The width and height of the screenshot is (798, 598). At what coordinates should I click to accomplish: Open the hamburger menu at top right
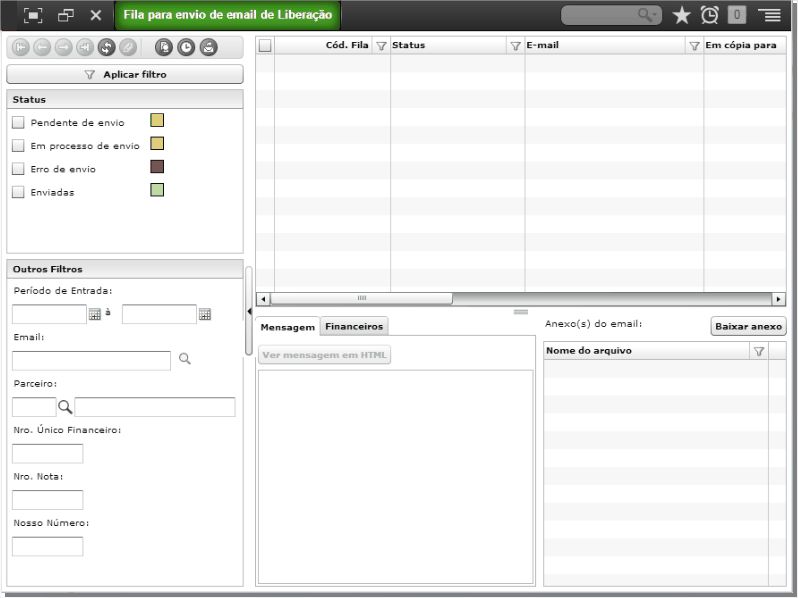click(x=772, y=15)
